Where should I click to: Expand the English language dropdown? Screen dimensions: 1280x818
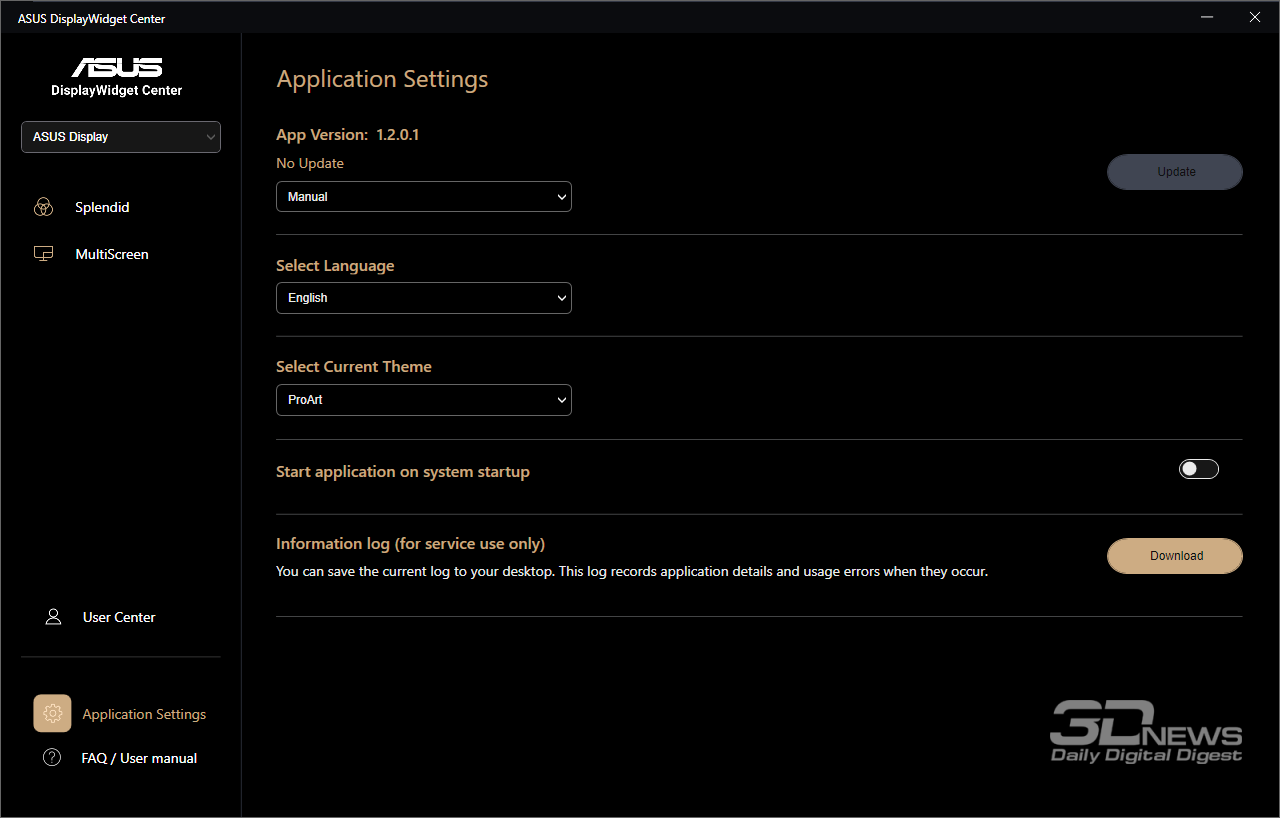pos(424,298)
